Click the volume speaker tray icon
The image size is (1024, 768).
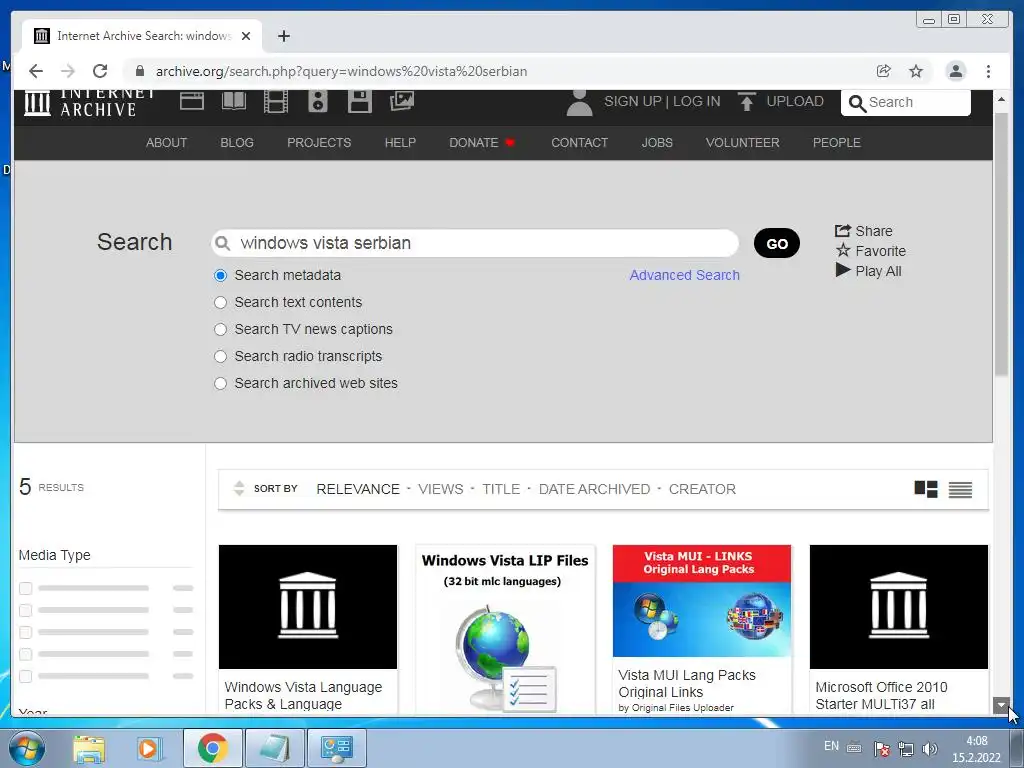[x=930, y=748]
